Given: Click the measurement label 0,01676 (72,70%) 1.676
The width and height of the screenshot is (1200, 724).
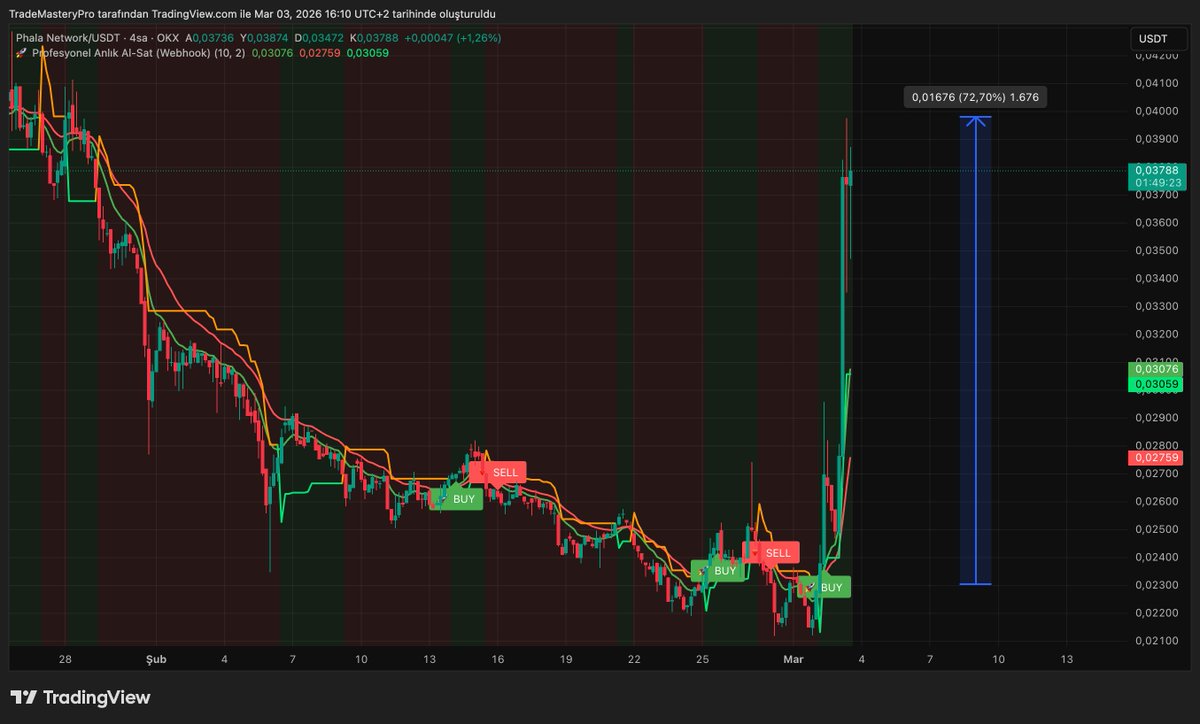Looking at the screenshot, I should (975, 97).
